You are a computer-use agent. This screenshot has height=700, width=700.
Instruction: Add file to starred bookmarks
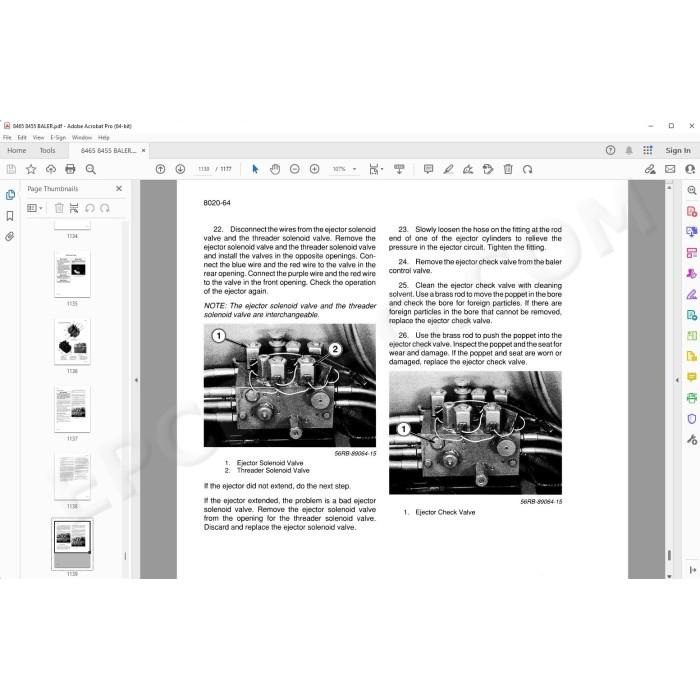[31, 169]
